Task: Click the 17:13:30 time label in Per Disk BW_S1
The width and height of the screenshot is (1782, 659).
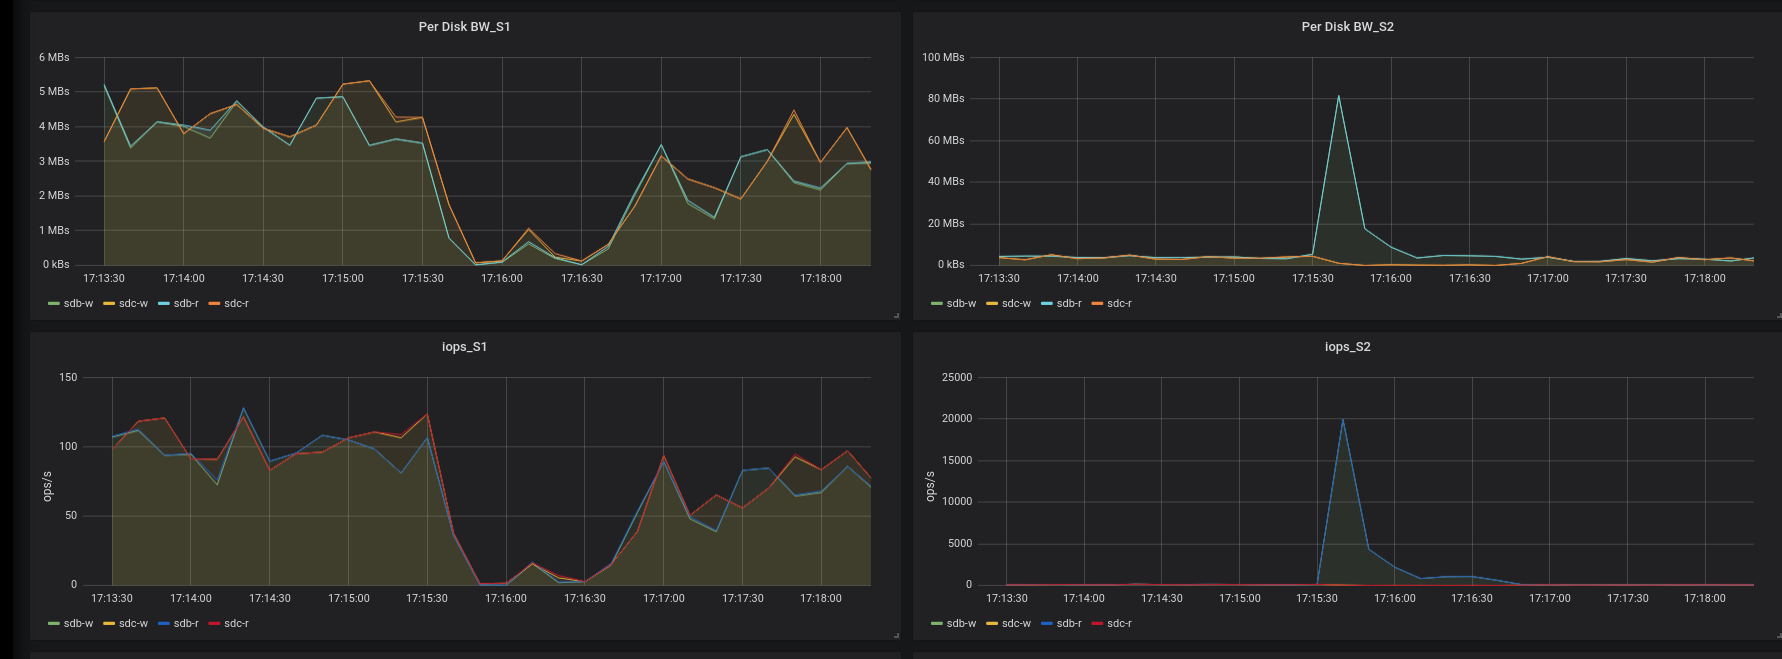Action: 104,278
